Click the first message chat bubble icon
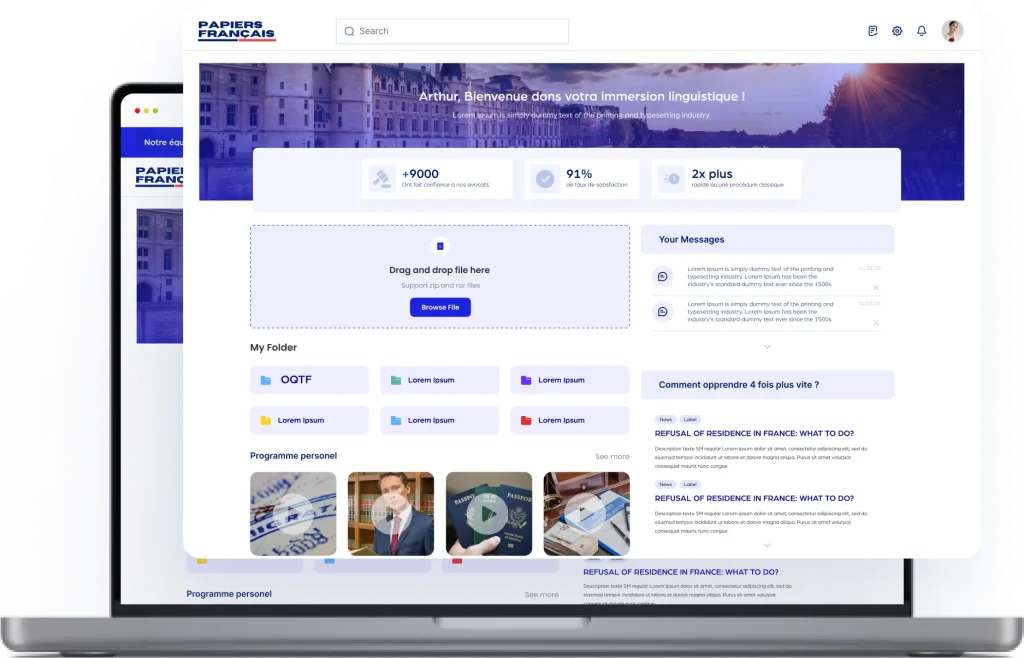The image size is (1024, 658). coord(662,276)
